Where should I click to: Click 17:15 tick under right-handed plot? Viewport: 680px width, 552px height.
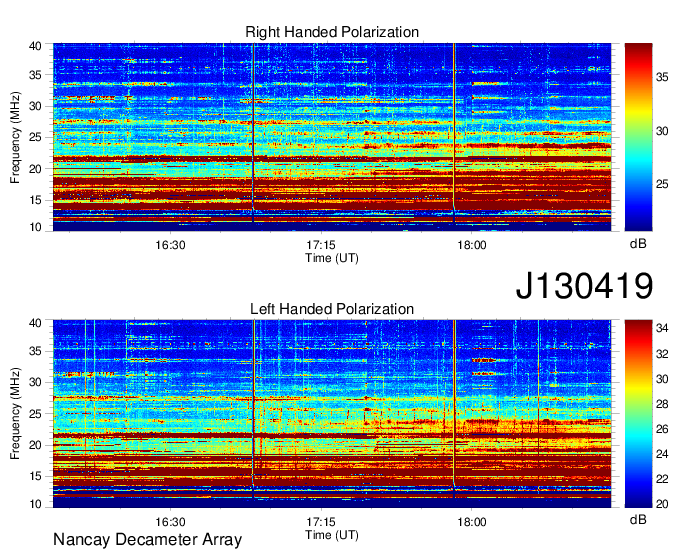321,245
